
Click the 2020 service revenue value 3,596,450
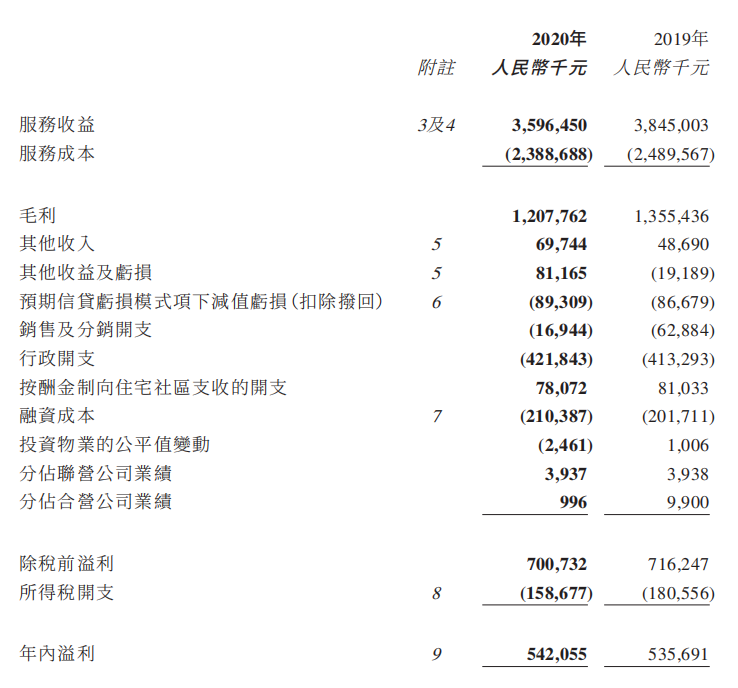point(549,125)
